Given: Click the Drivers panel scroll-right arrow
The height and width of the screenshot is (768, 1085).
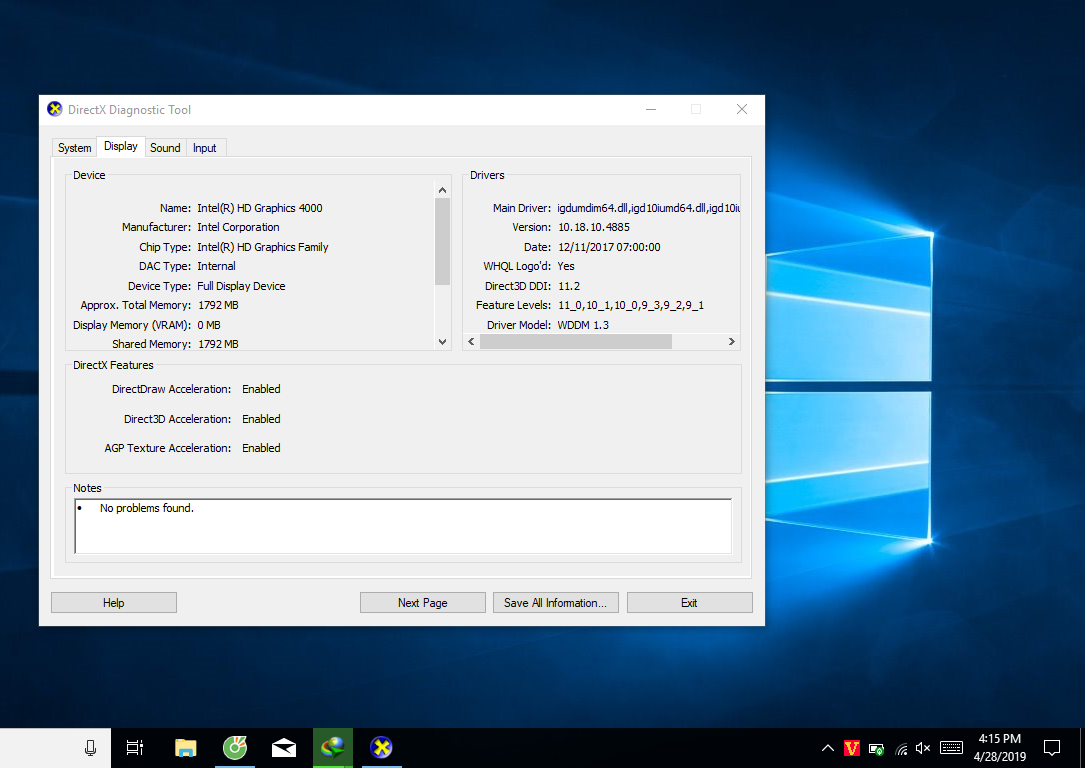Looking at the screenshot, I should pyautogui.click(x=731, y=342).
